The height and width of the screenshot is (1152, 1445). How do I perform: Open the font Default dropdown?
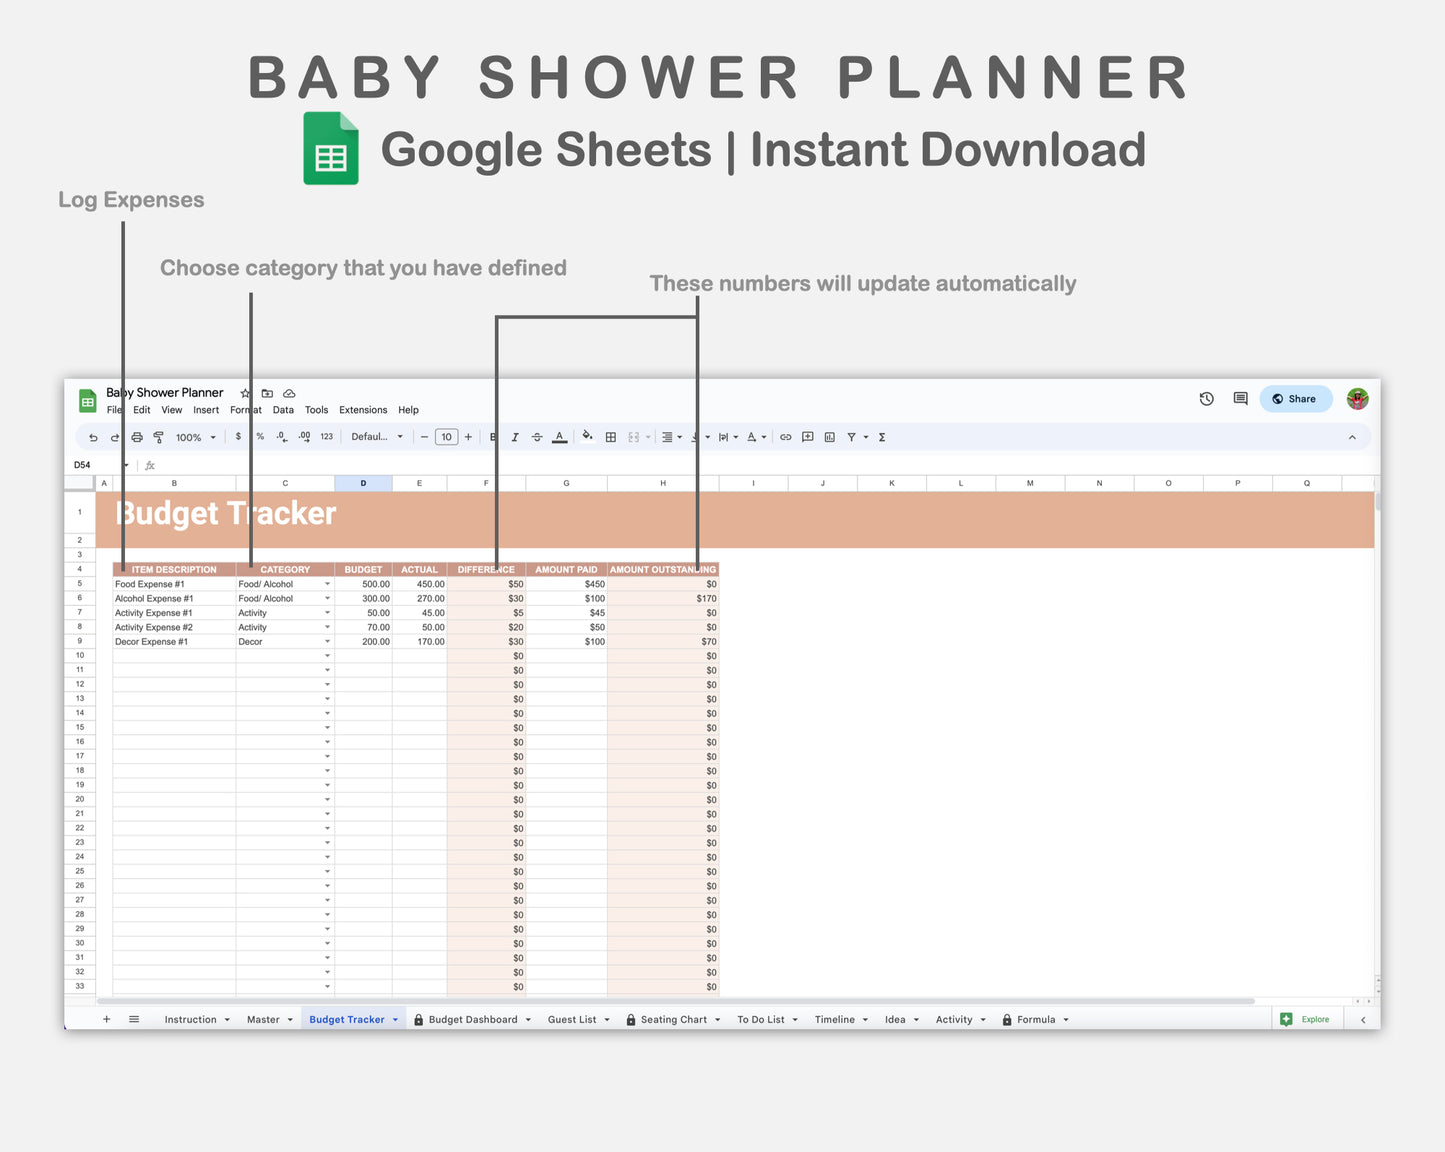377,437
